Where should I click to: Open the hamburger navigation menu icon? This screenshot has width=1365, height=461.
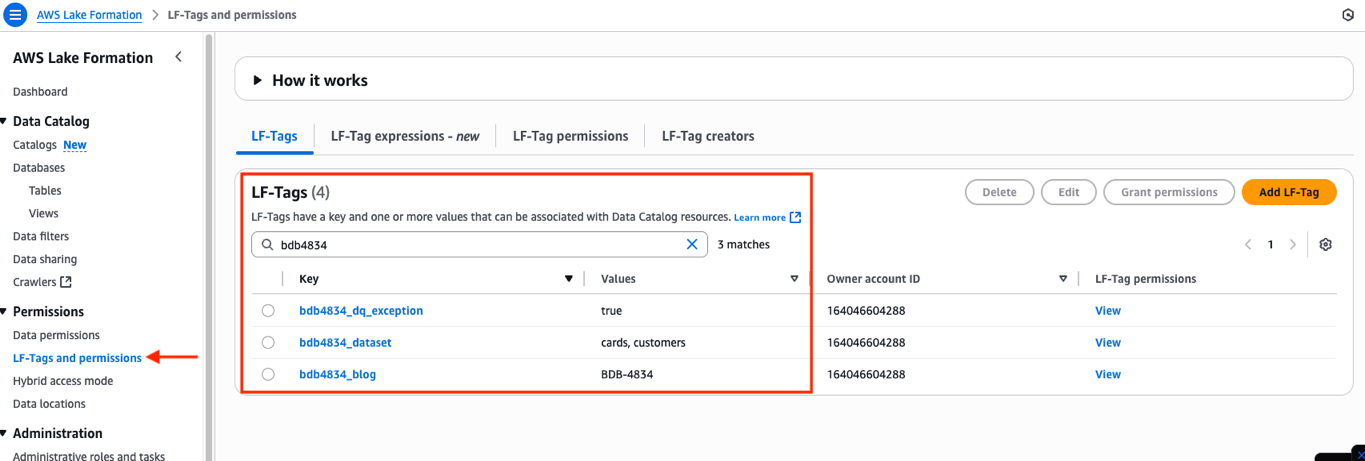click(16, 15)
